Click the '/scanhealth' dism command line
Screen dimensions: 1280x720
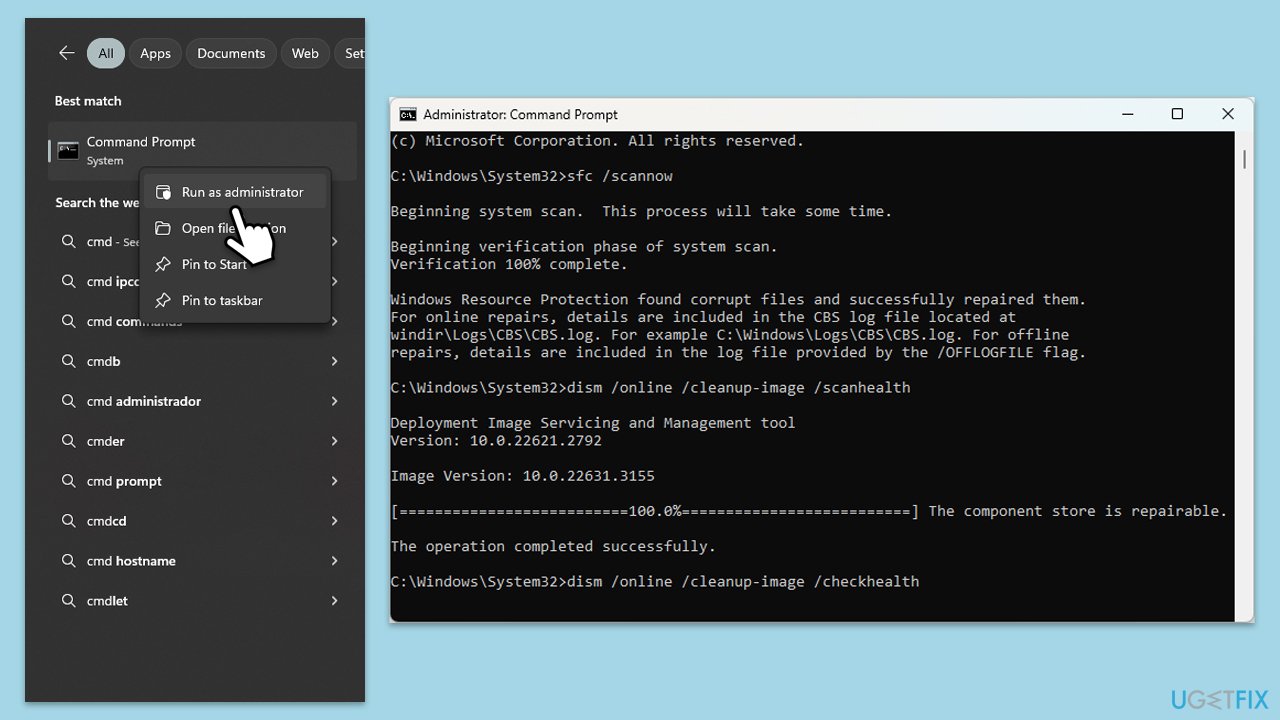(651, 387)
